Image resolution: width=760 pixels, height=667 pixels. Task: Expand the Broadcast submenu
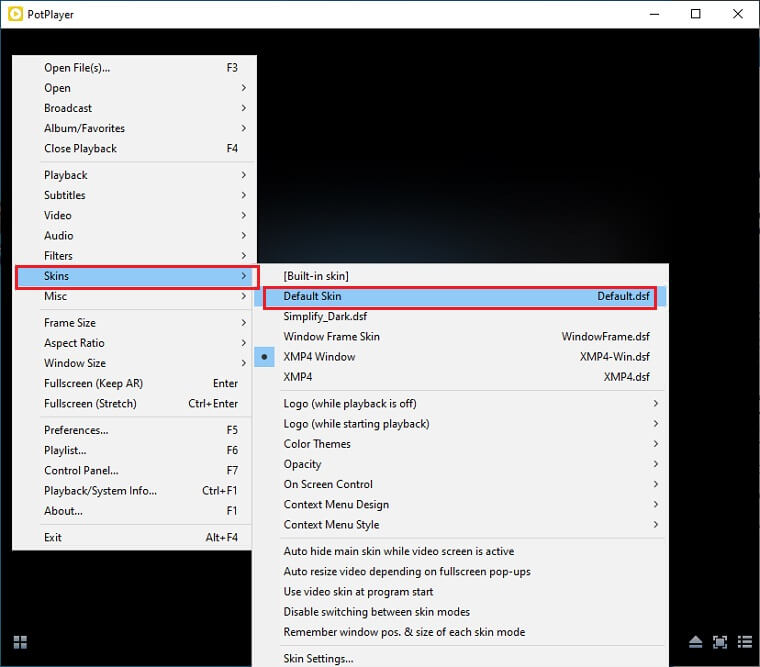coord(134,108)
